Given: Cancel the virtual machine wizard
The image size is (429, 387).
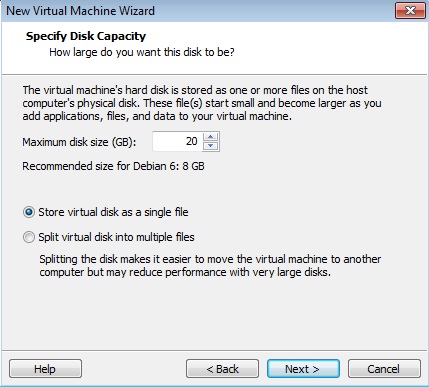Looking at the screenshot, I should (384, 369).
